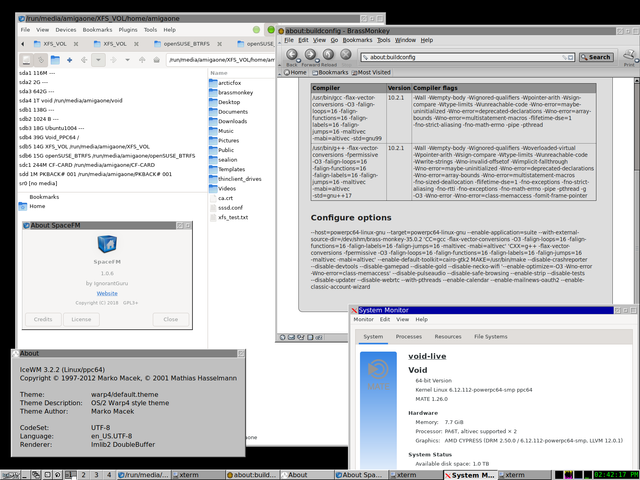
Task: Switch to workspace 2 in IceWM taskbar
Action: tap(84, 475)
